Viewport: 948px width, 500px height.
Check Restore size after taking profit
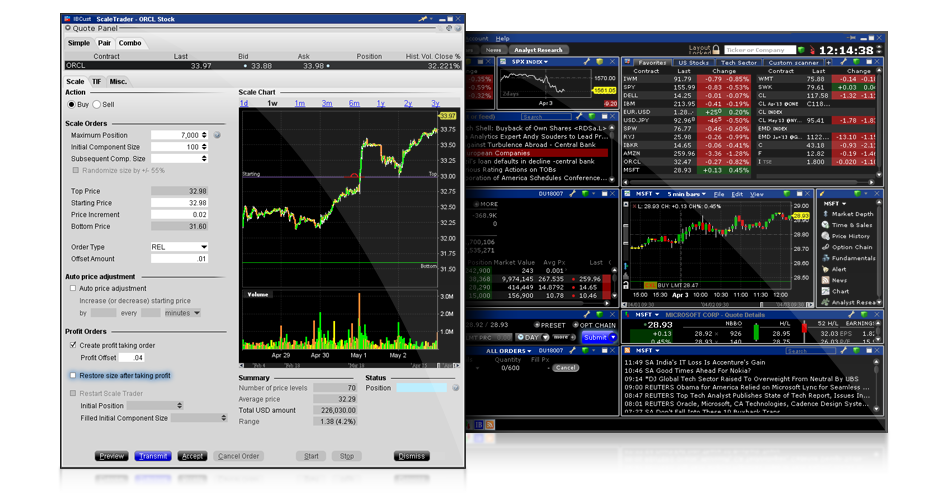73,375
